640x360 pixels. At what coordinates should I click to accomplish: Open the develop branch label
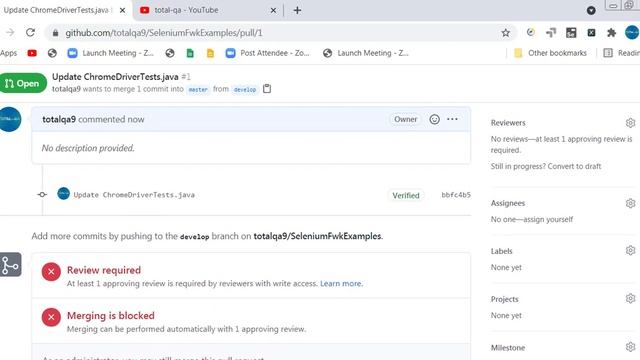click(x=245, y=89)
